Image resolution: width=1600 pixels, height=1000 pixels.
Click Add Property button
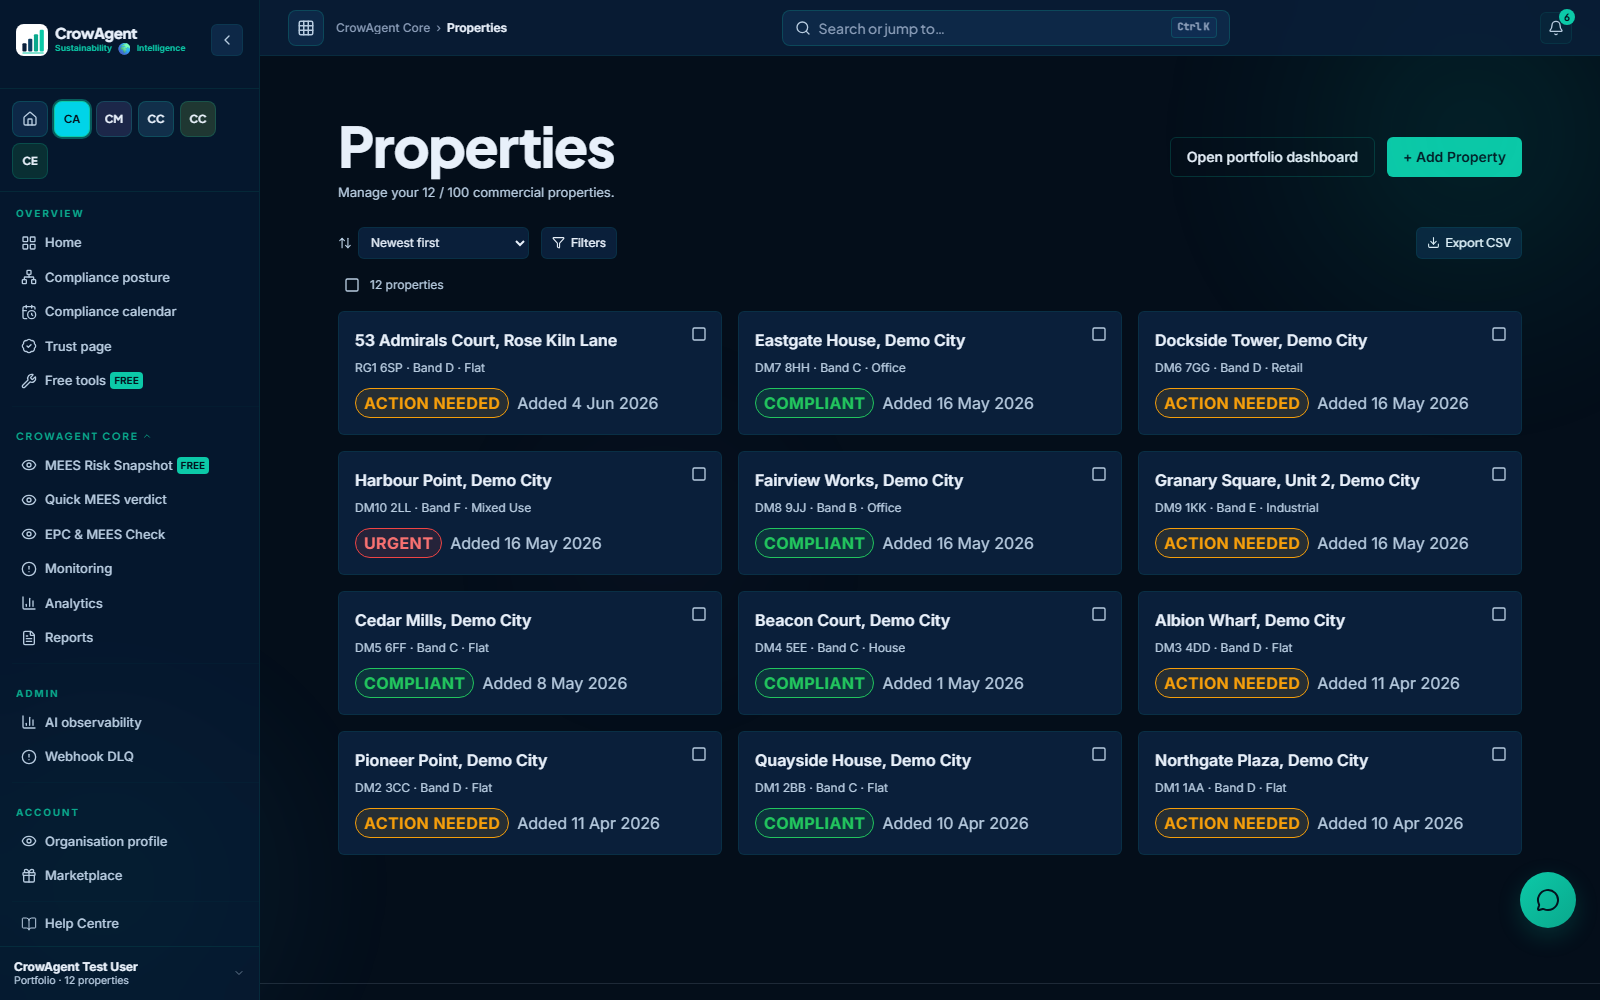pos(1454,157)
